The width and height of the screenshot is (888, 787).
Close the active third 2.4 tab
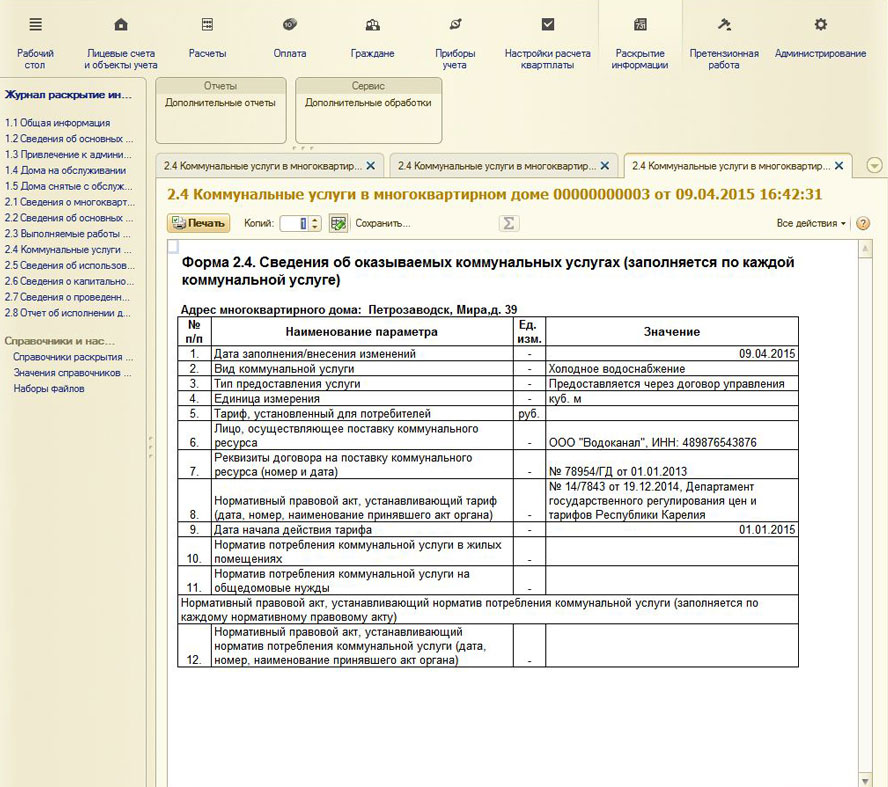[x=839, y=166]
